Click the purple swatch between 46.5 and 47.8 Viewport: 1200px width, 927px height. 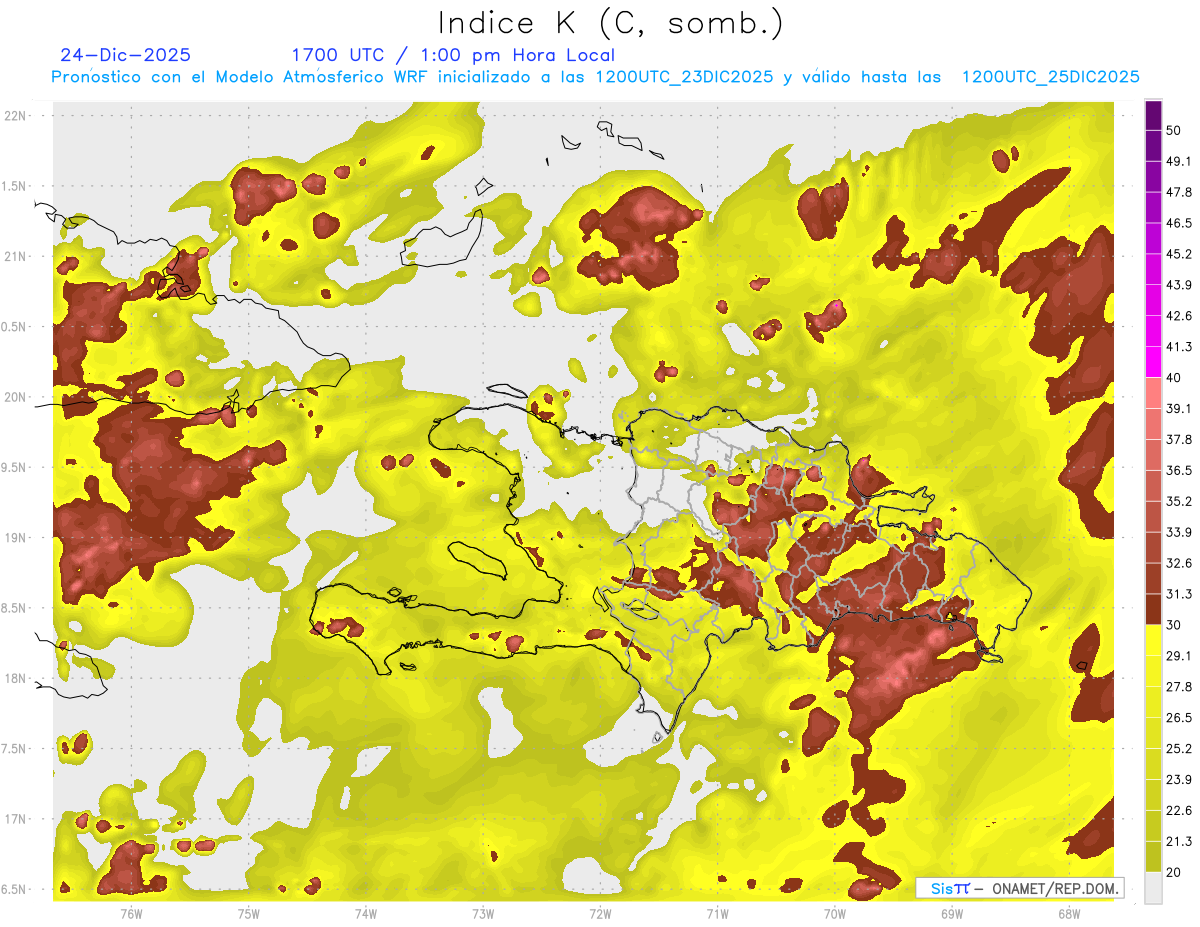click(x=1153, y=208)
